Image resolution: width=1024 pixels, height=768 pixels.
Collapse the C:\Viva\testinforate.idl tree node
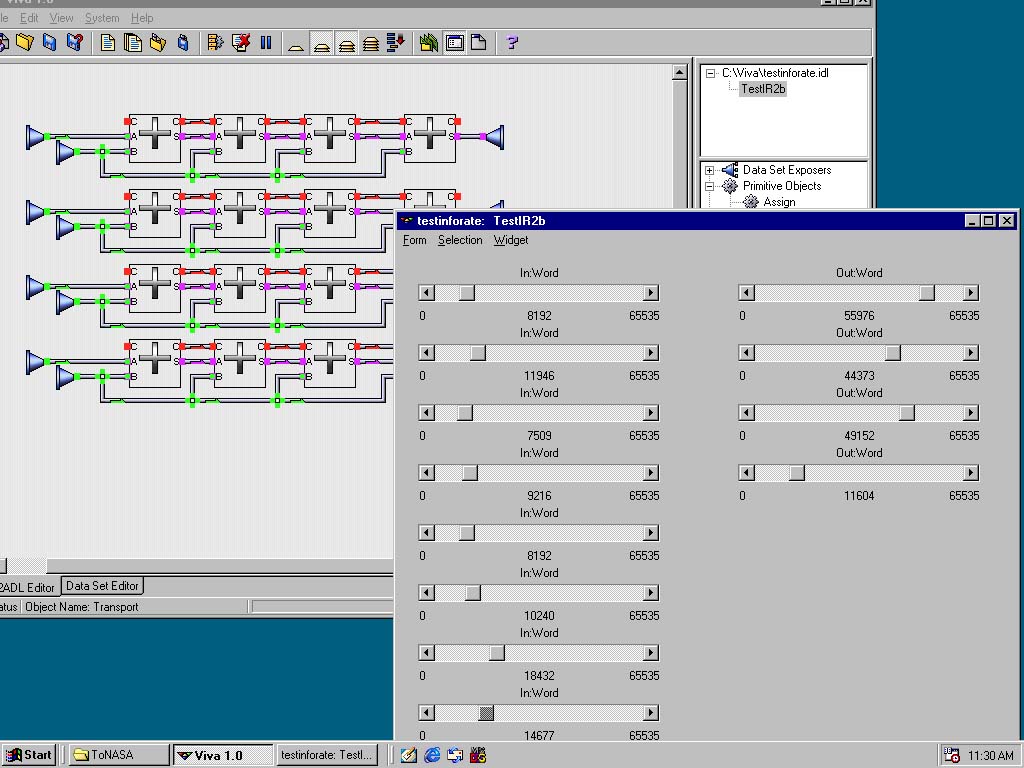point(710,73)
